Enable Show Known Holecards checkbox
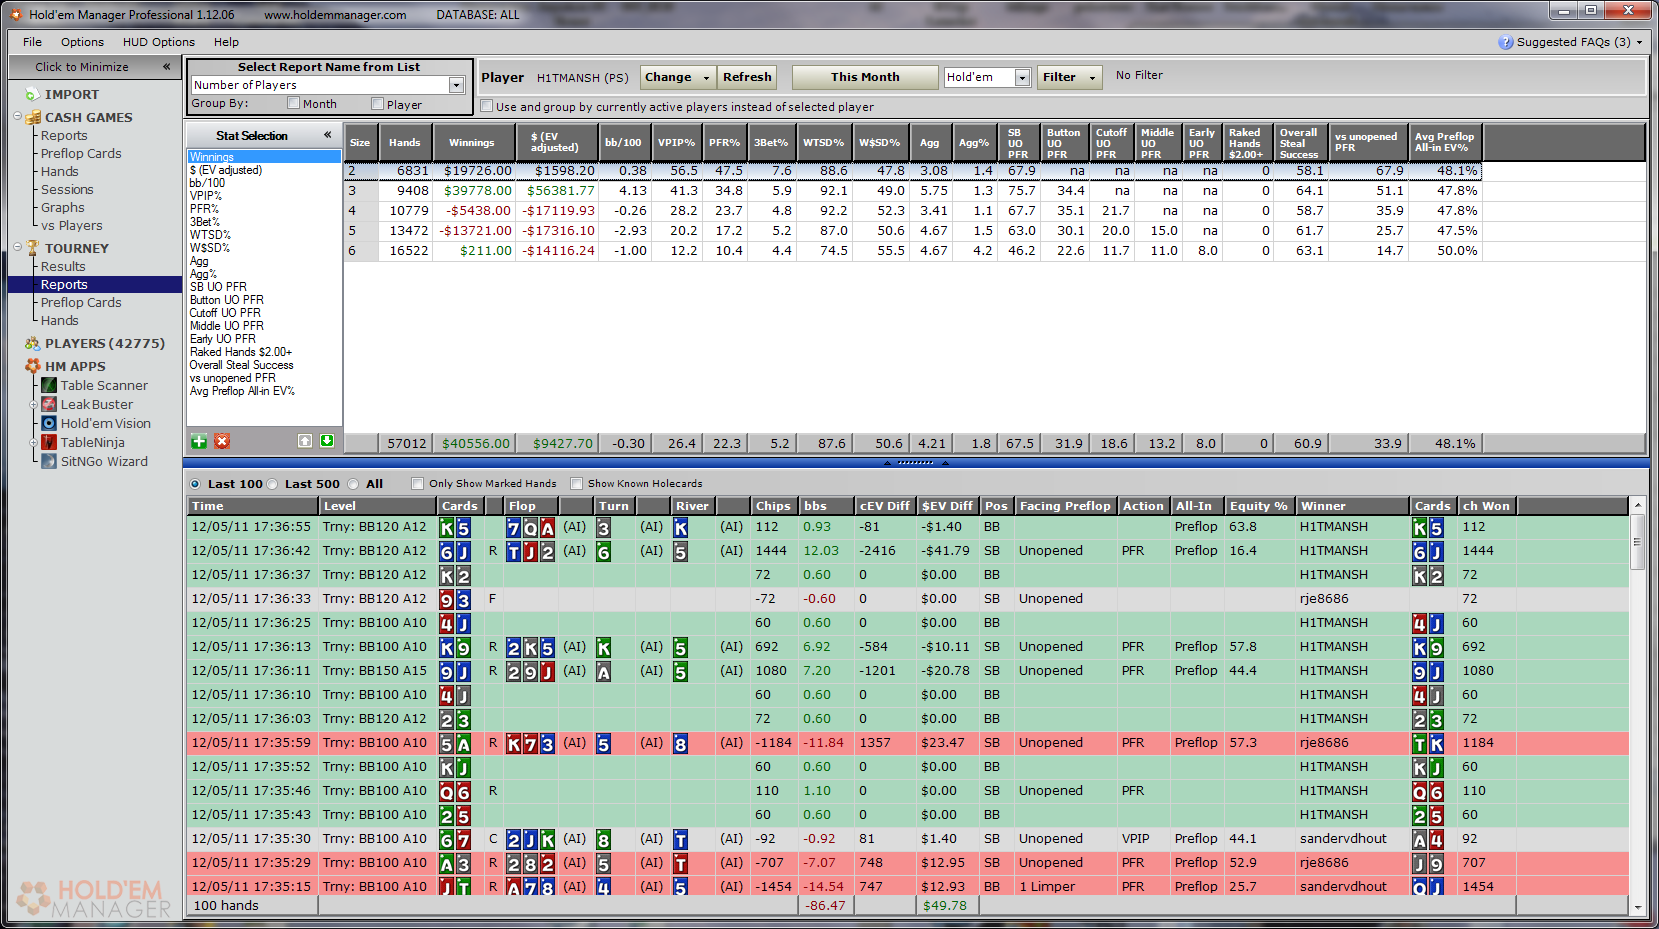Viewport: 1659px width, 929px height. click(x=576, y=484)
